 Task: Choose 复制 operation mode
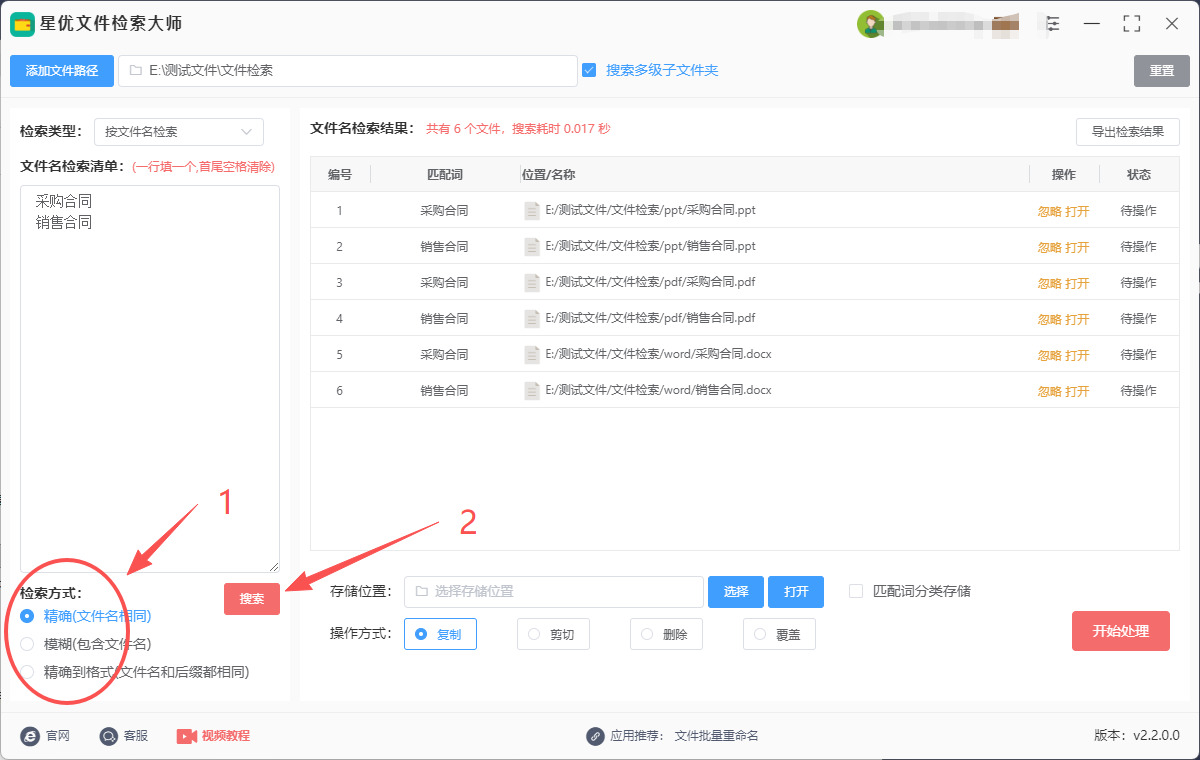point(440,634)
